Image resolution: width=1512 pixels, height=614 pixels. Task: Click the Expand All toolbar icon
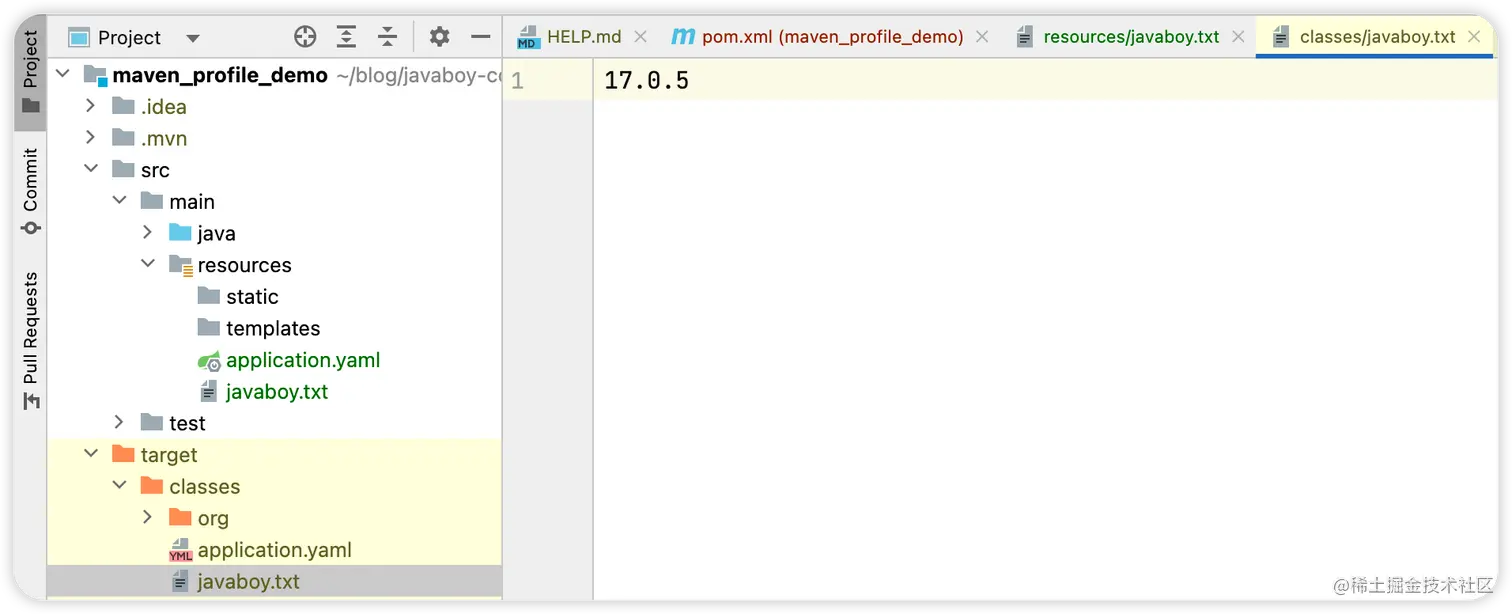346,37
